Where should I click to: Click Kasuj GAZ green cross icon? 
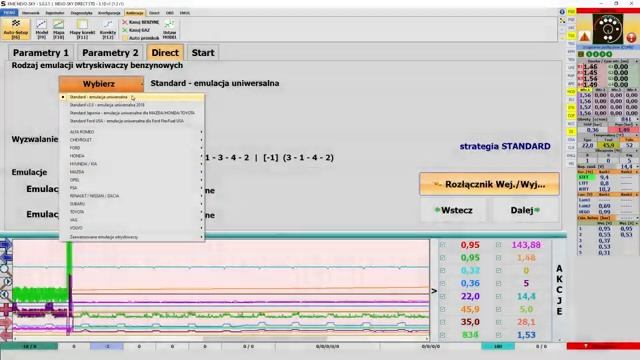tap(125, 30)
